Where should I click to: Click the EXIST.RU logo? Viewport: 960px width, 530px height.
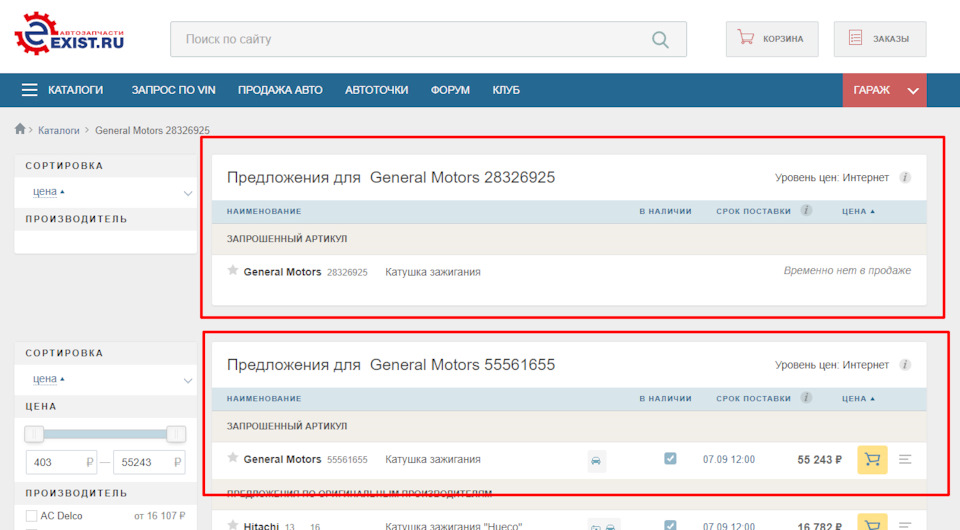pos(69,34)
